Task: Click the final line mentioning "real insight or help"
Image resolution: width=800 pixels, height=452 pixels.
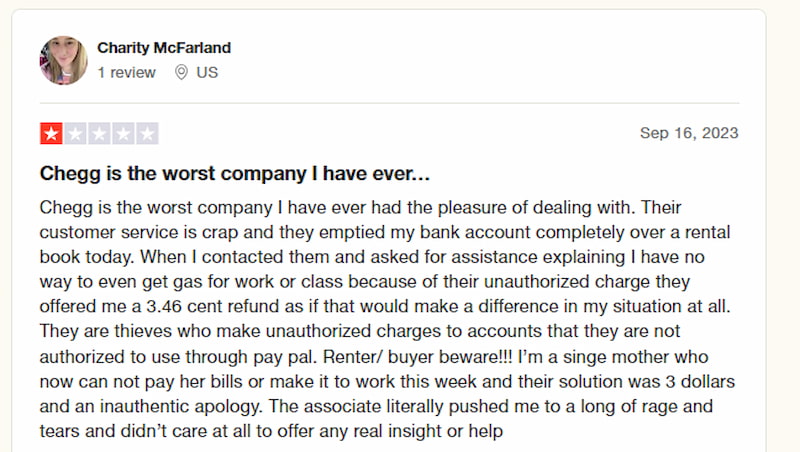Action: (x=271, y=431)
